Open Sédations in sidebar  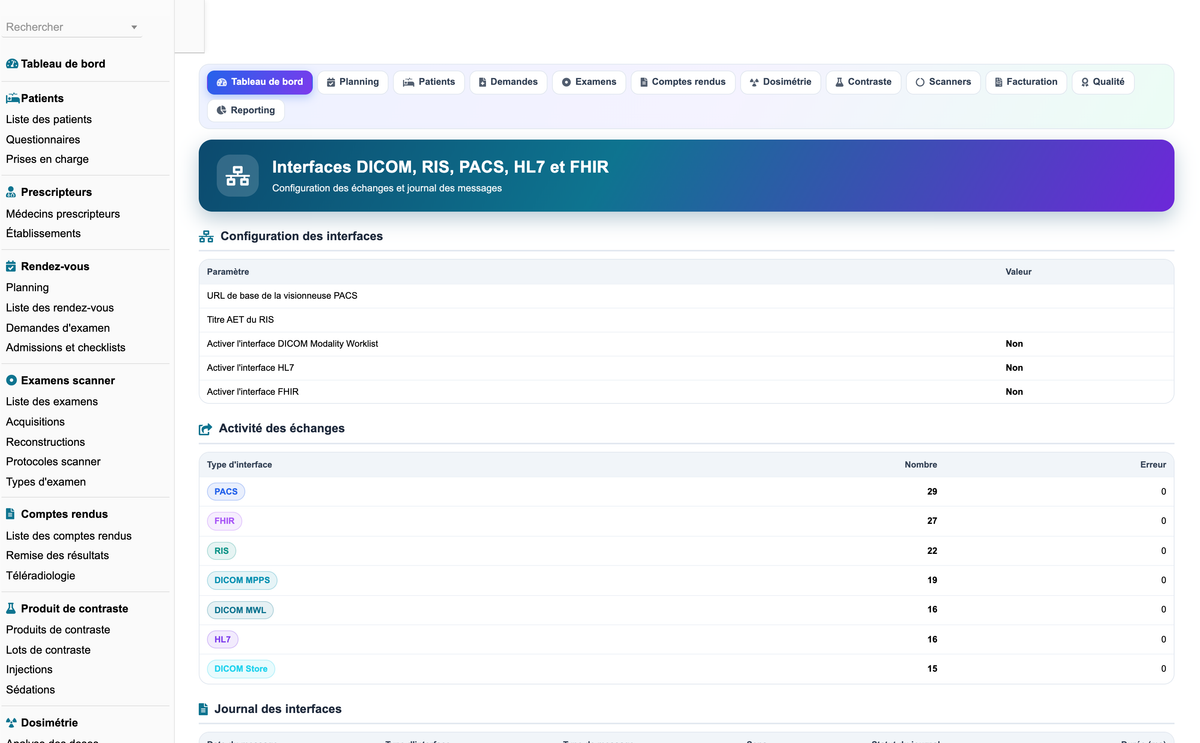tap(30, 690)
